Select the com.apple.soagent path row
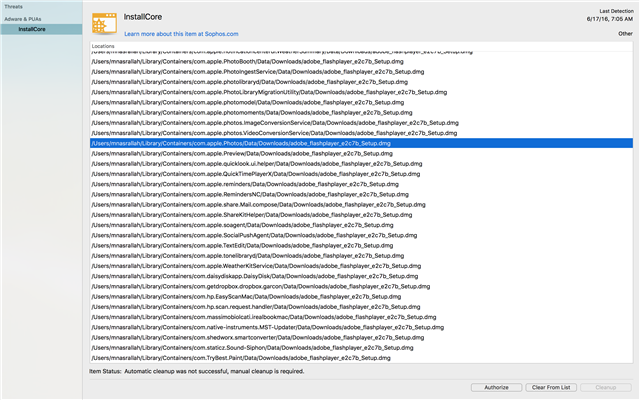 (361, 225)
